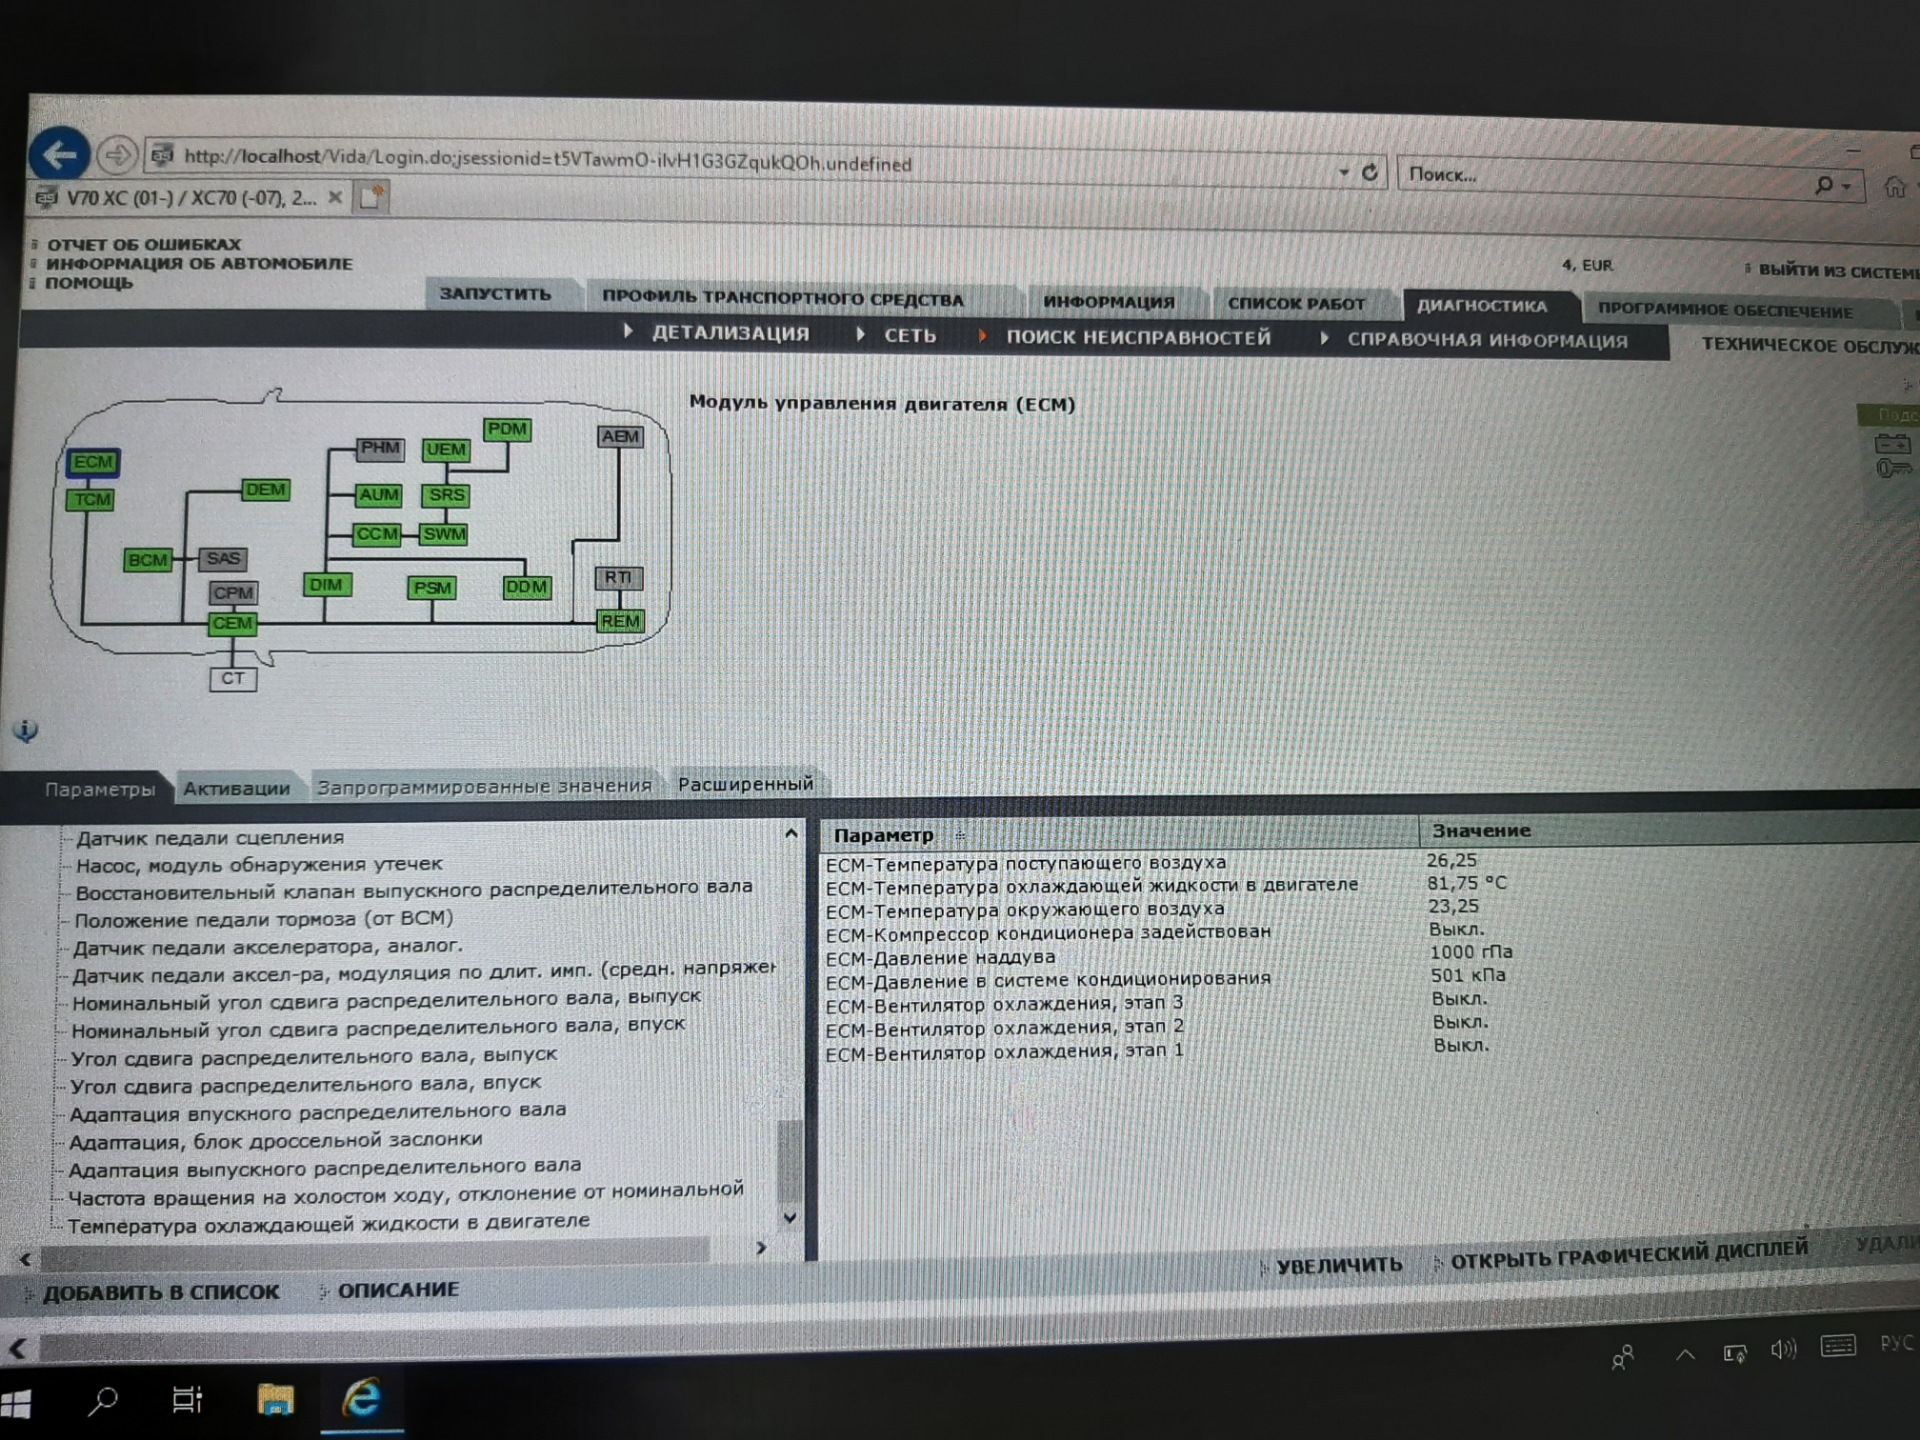Click the TCM module node
Image resolution: width=1920 pixels, height=1440 pixels.
pos(91,499)
